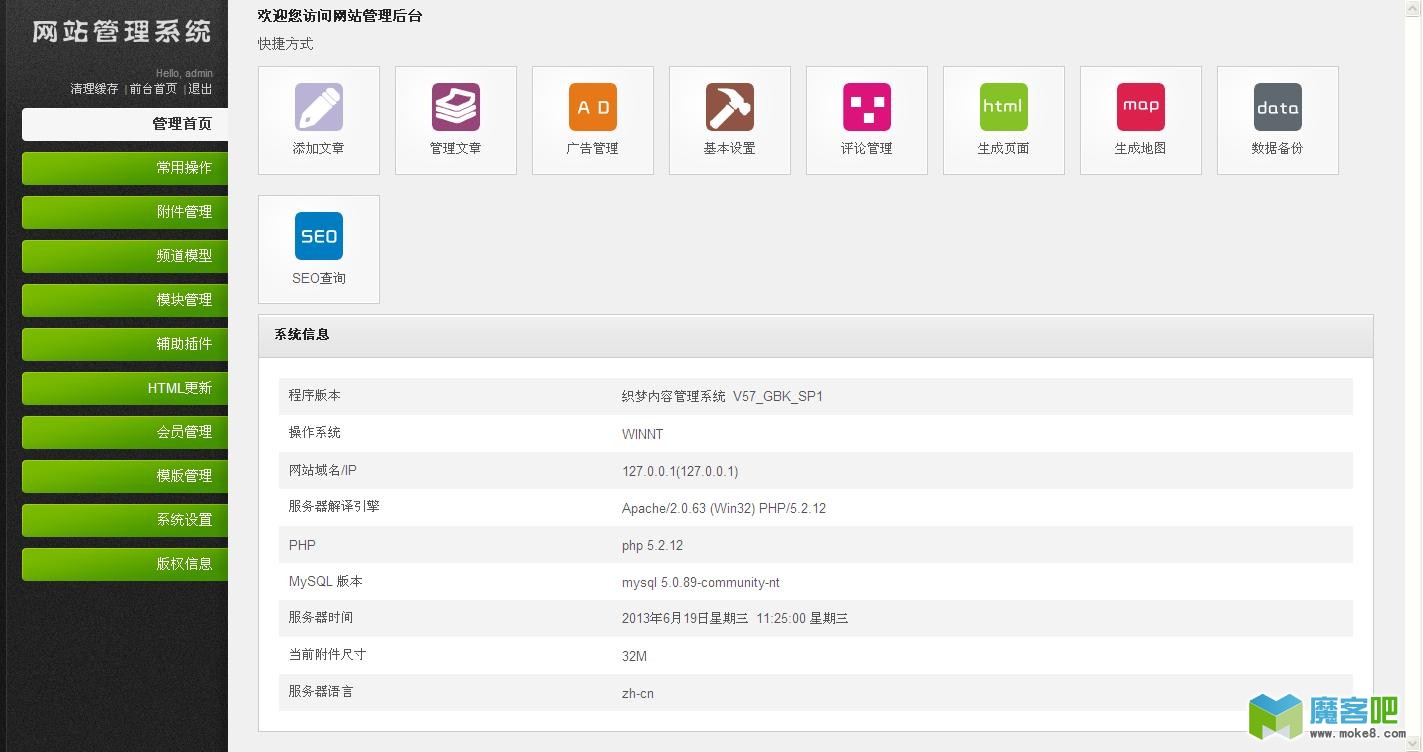The height and width of the screenshot is (752, 1423).
Task: Open the 系统设置 sidebar menu
Action: pos(125,520)
